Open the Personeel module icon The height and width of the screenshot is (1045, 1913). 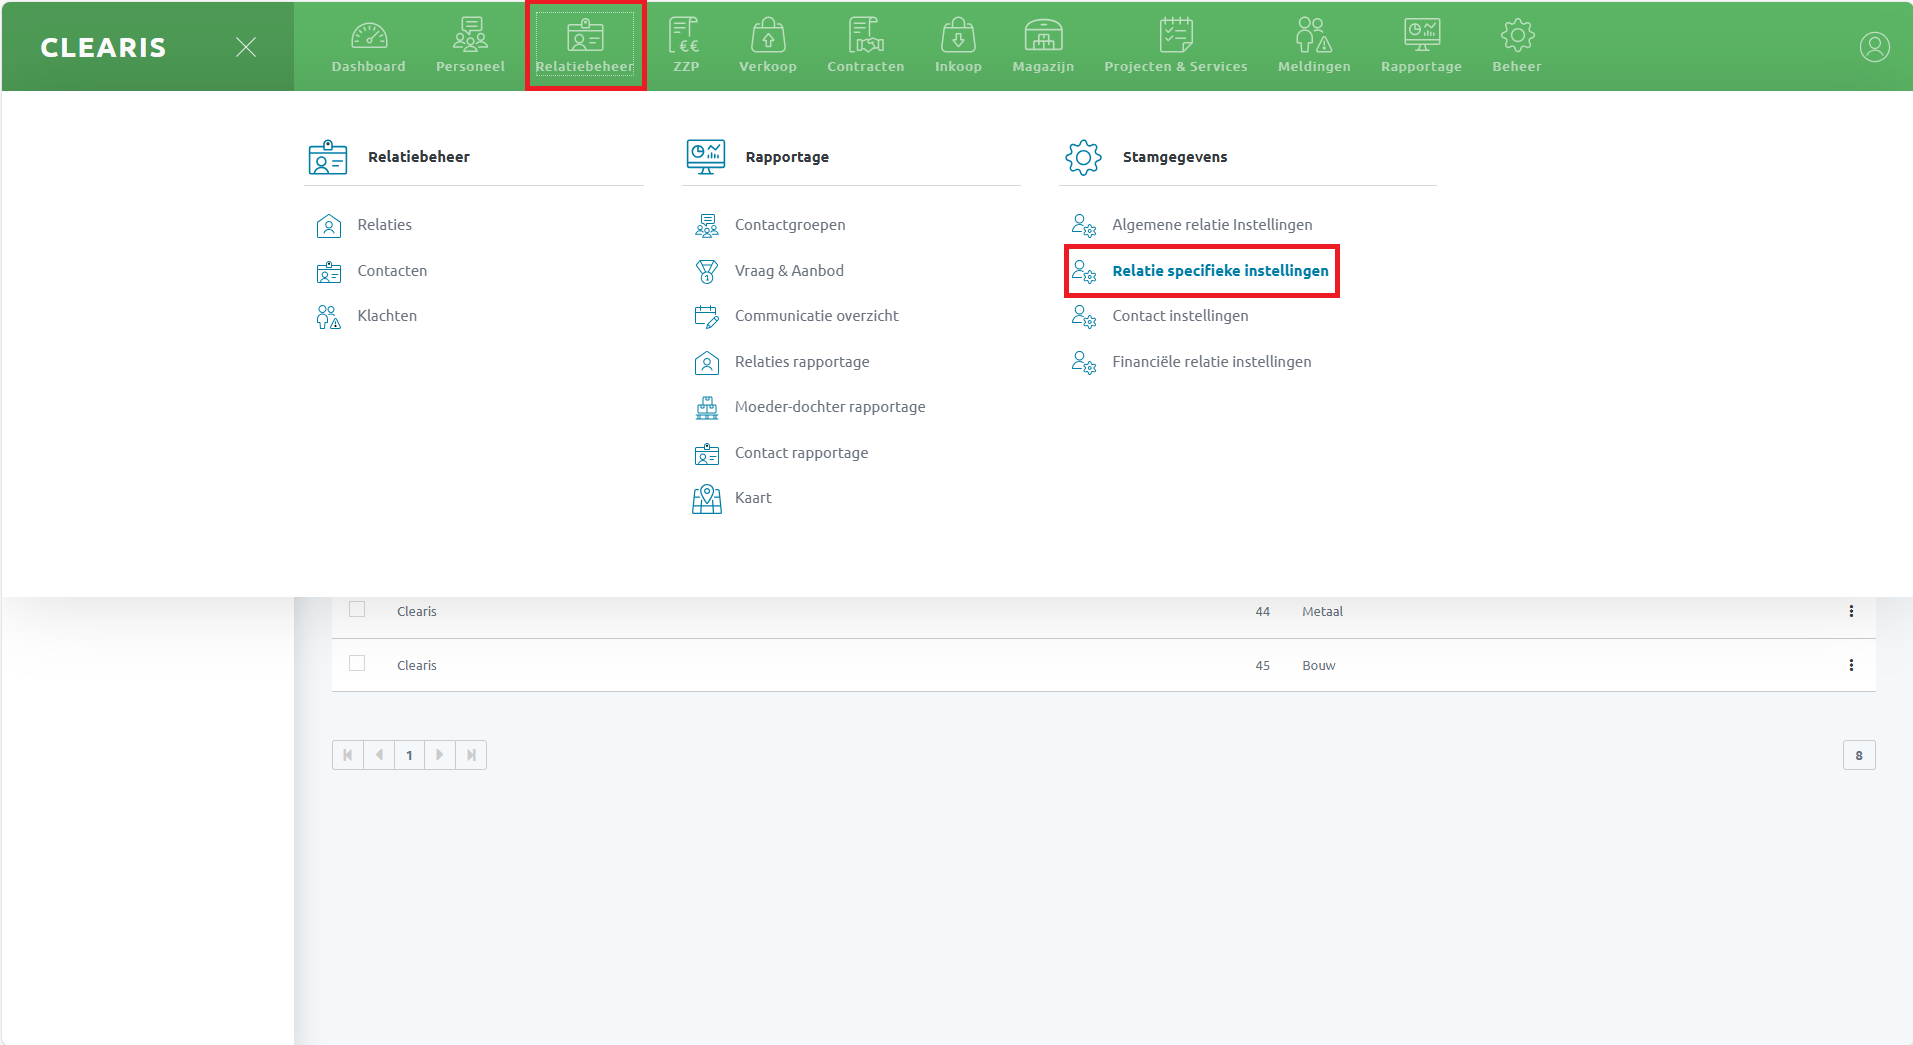pyautogui.click(x=470, y=37)
